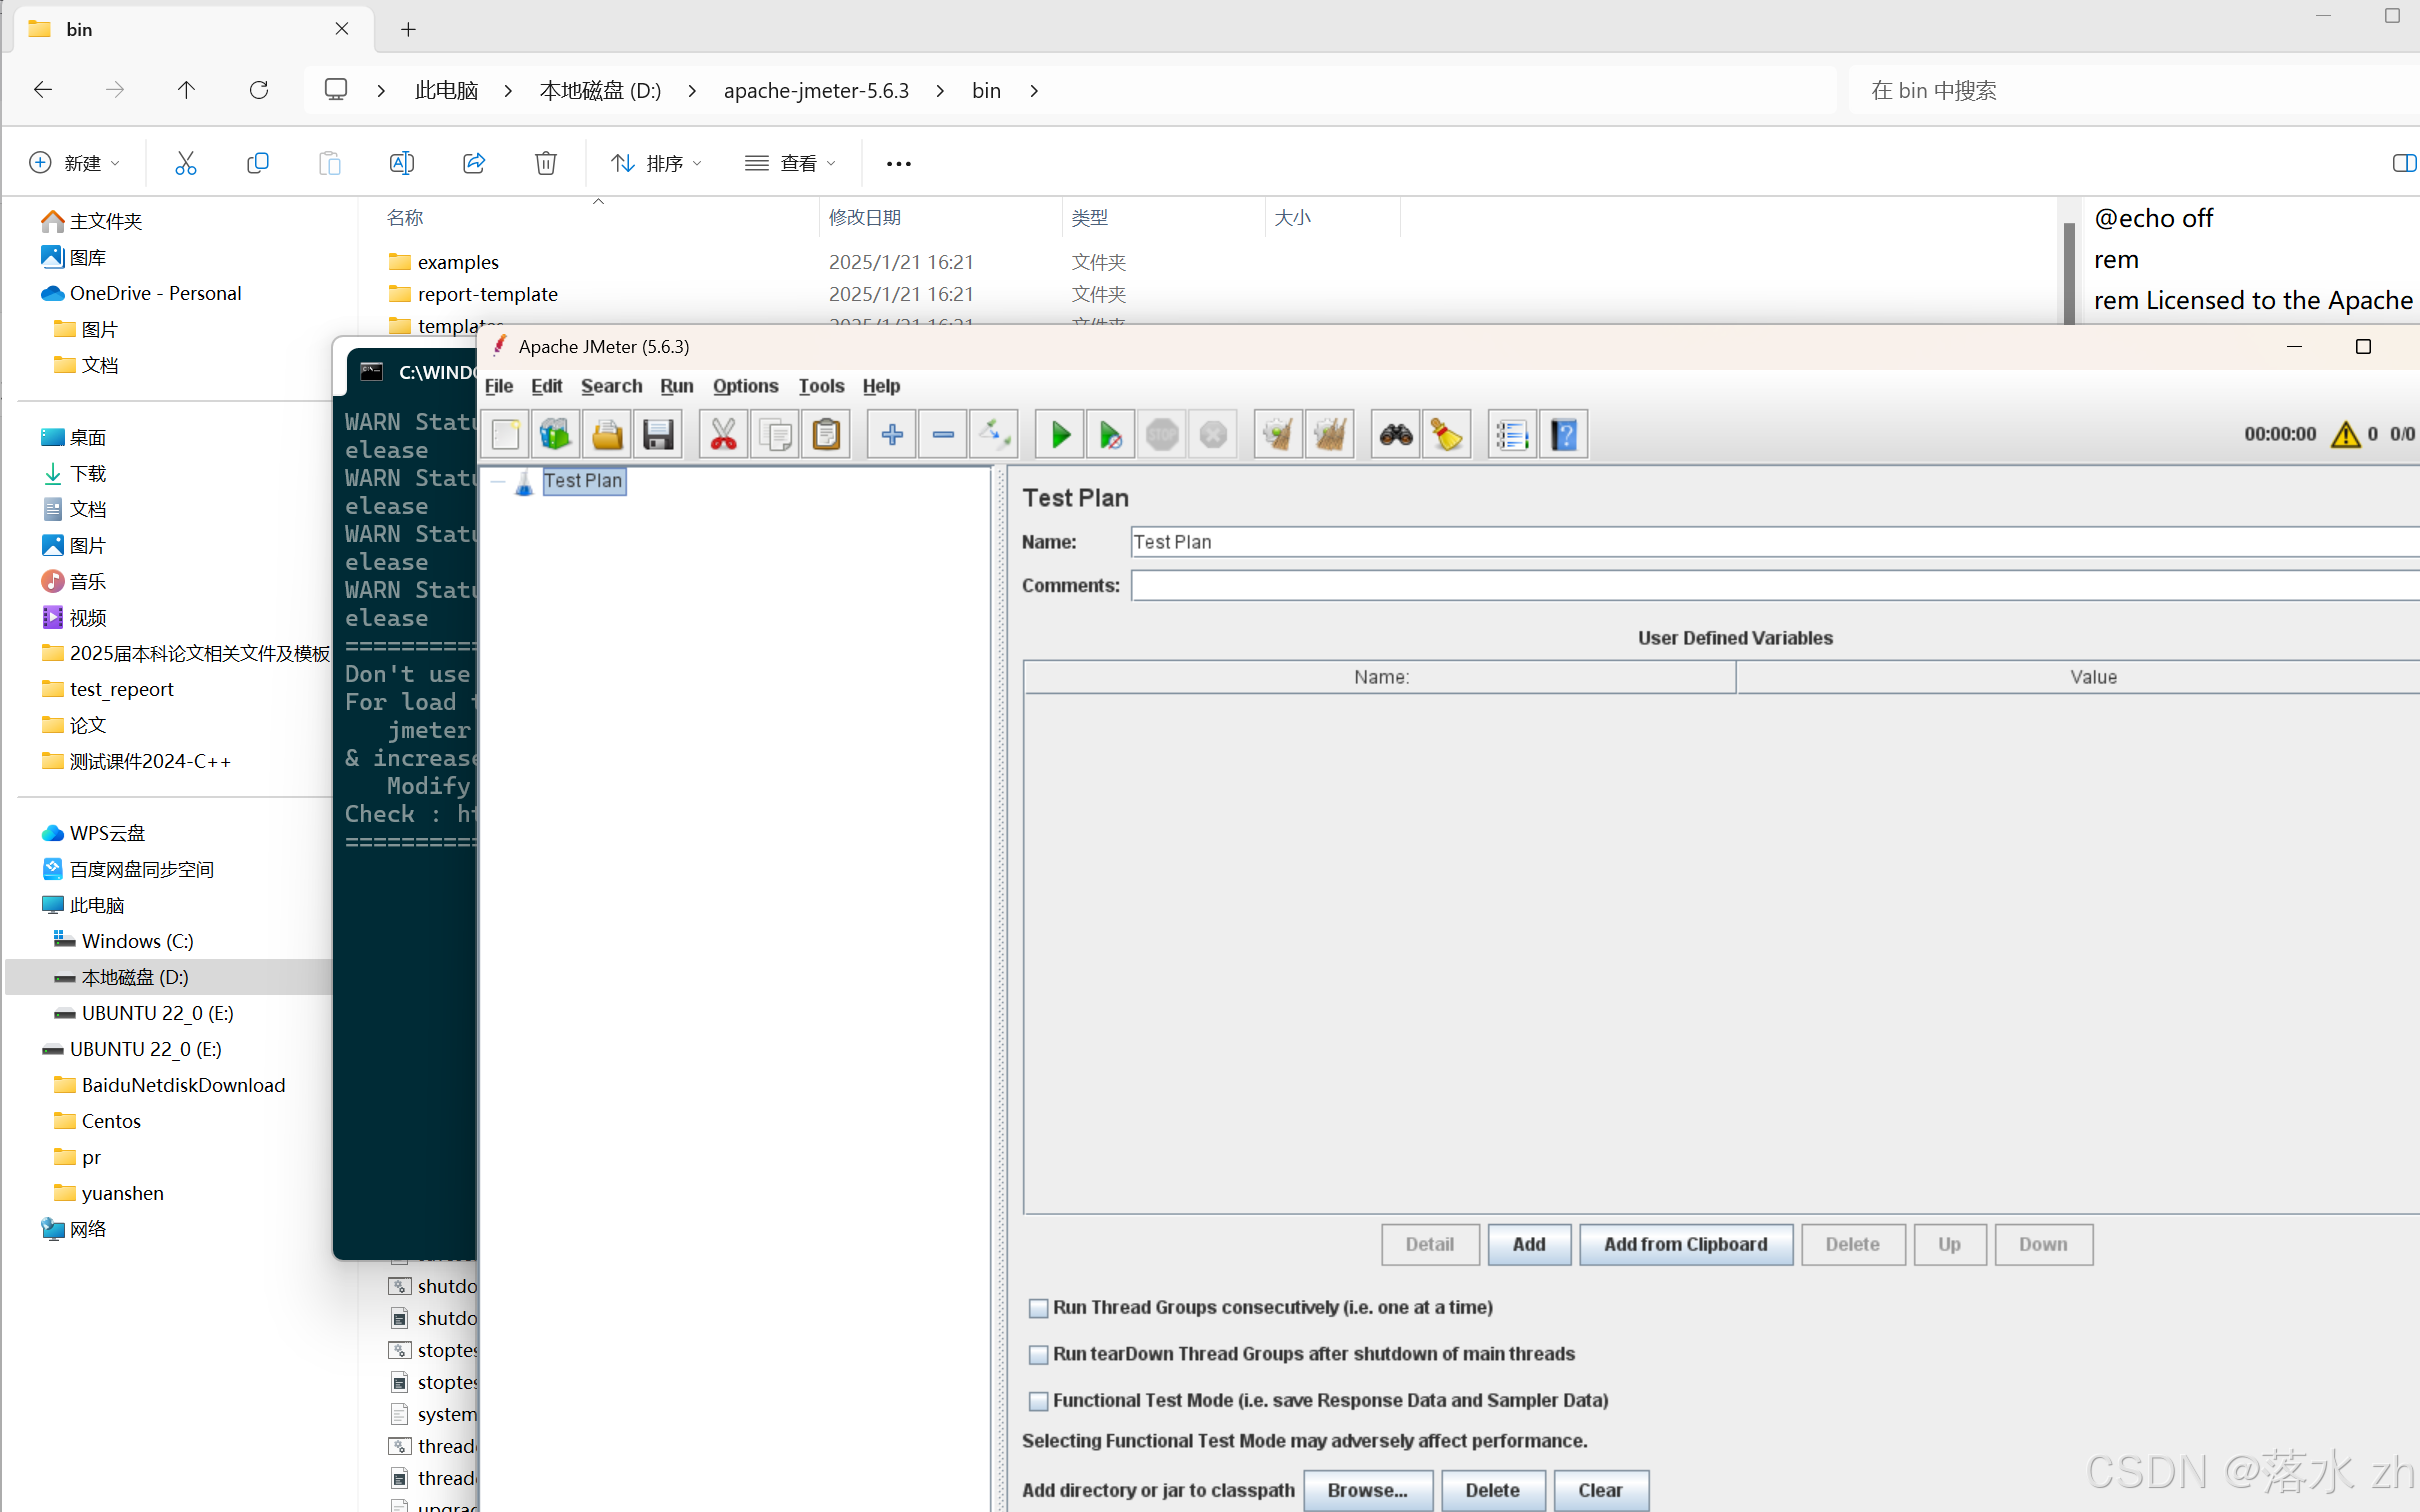Click the Clear All results icon
Viewport: 2420px width, 1512px height.
tap(1447, 434)
